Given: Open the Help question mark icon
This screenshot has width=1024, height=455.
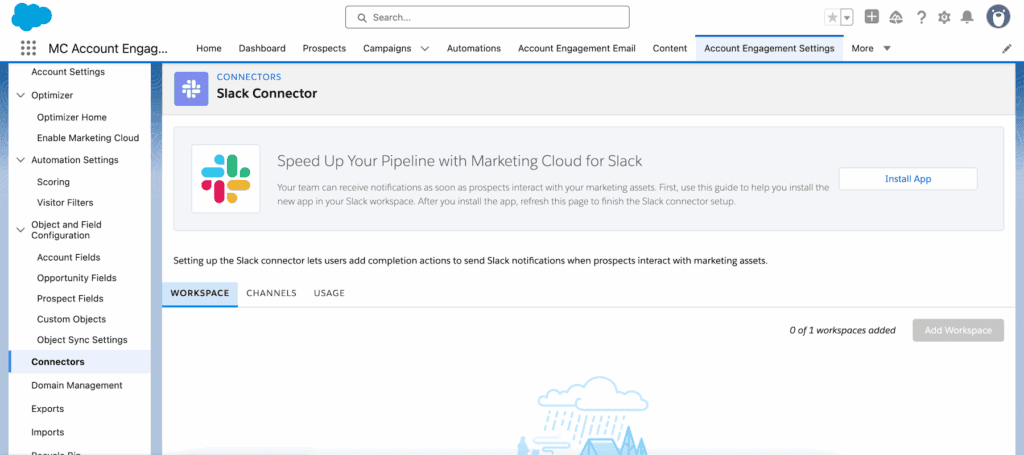Looking at the screenshot, I should tap(921, 18).
